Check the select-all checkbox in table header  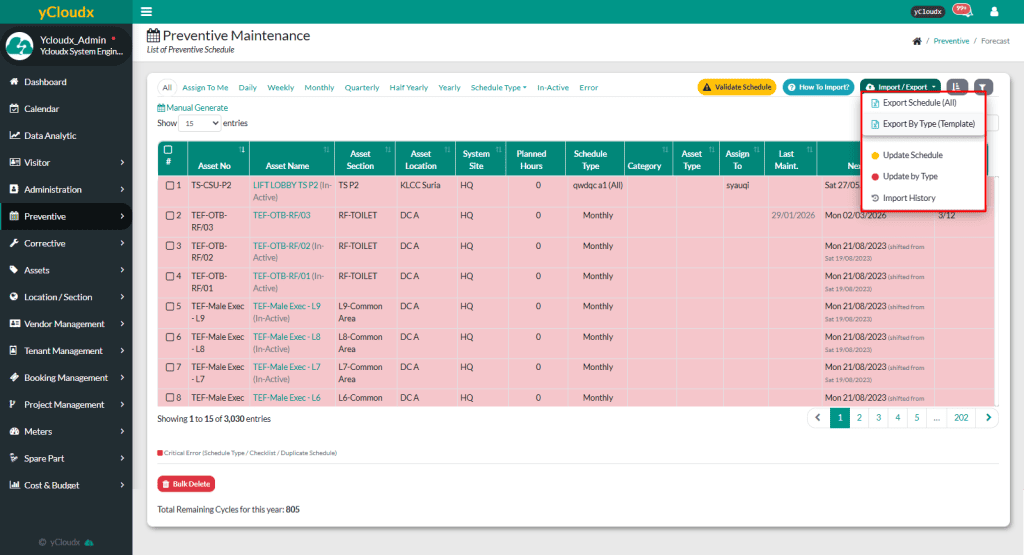(168, 150)
